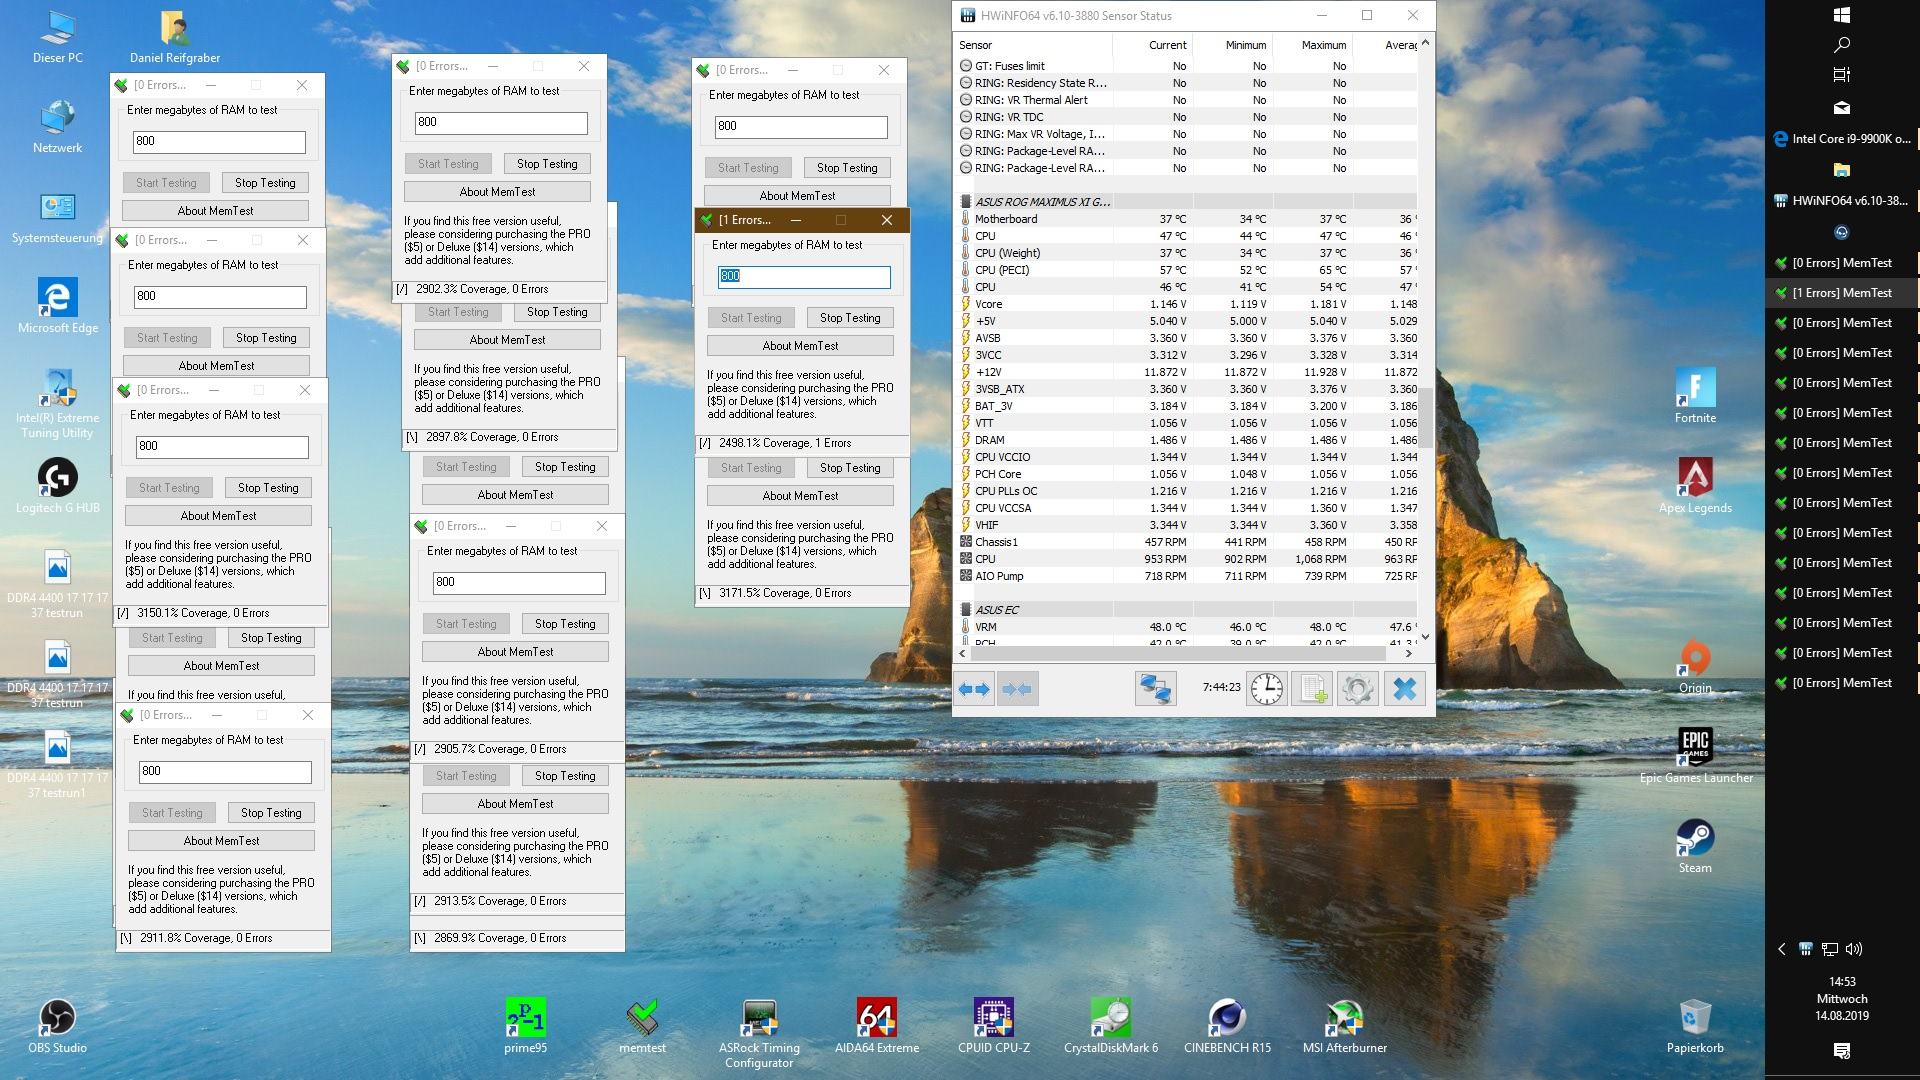The width and height of the screenshot is (1920, 1080).
Task: Select [1 Errors] MemTest taskbar entry
Action: point(1842,293)
